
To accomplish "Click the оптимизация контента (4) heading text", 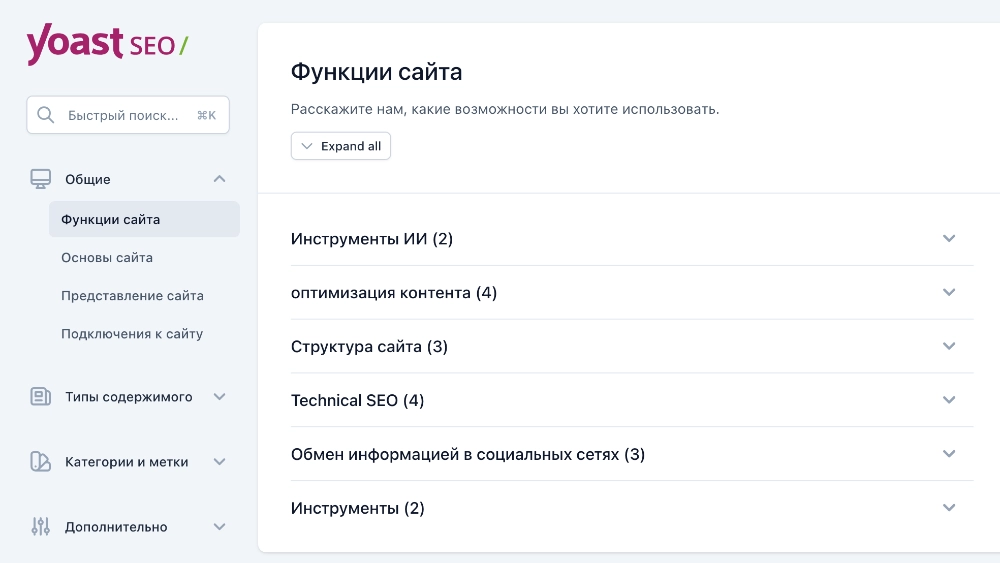I will (x=393, y=293).
